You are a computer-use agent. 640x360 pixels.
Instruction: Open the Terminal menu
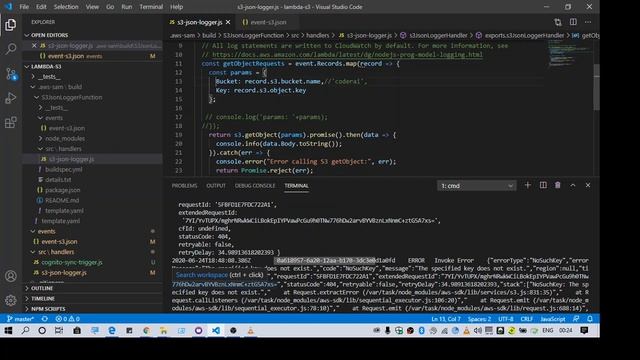(151, 7)
